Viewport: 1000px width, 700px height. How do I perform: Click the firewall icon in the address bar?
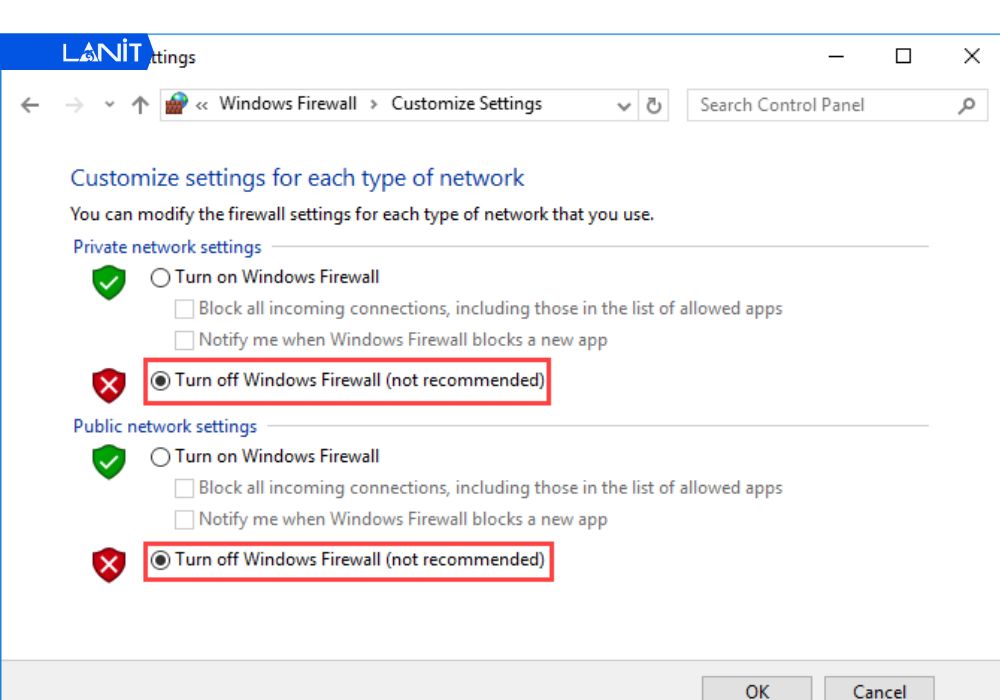click(x=177, y=104)
